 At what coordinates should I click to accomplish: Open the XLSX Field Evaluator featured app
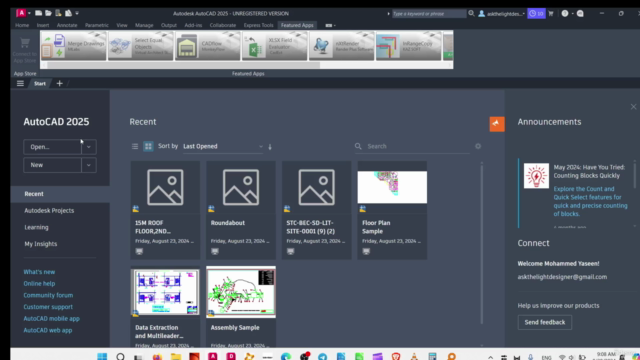274,47
